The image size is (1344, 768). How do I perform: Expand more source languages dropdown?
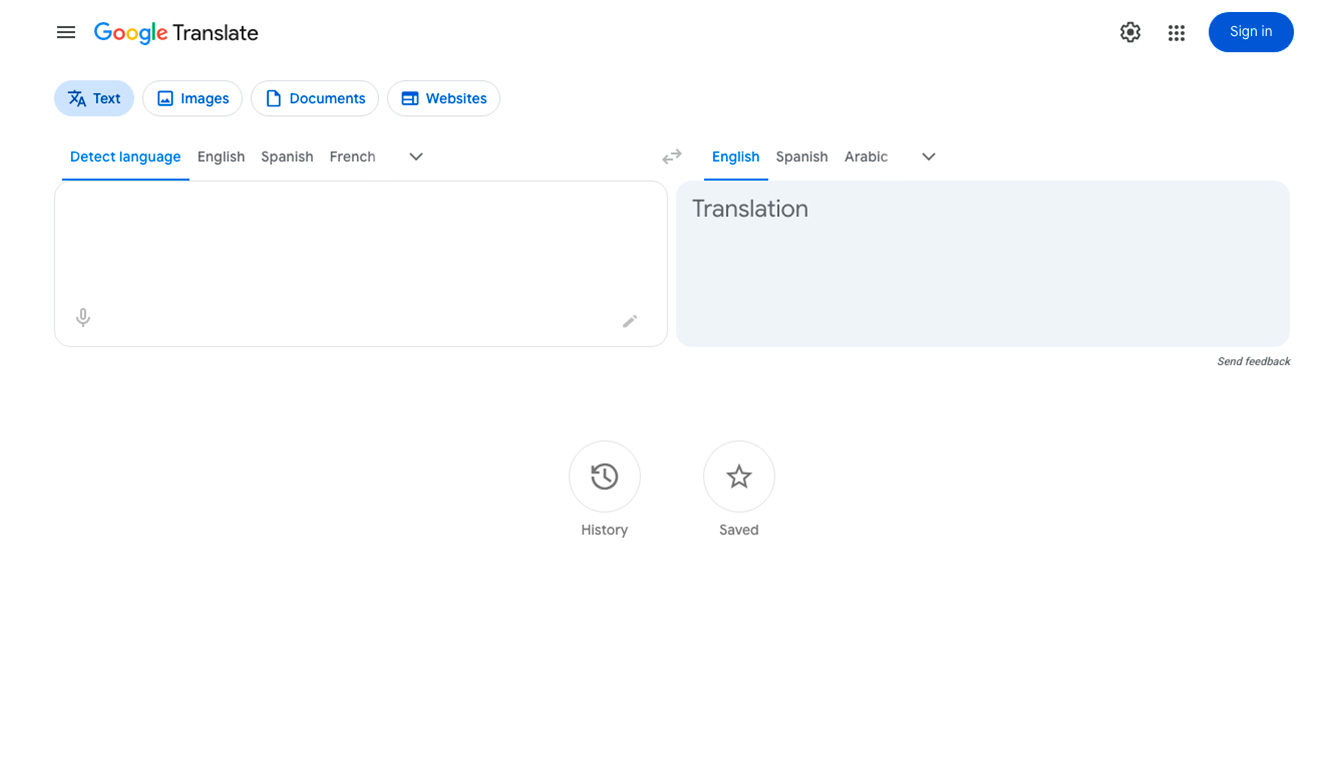point(416,157)
